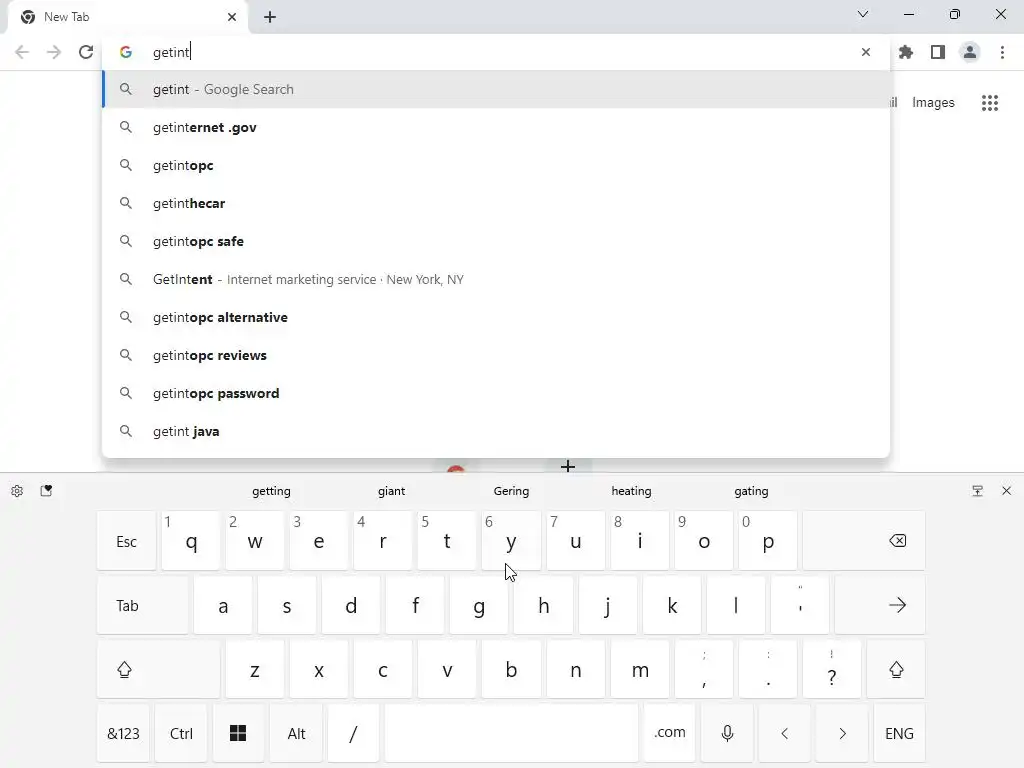This screenshot has height=768, width=1024.
Task: Tap the apostrophe key
Action: pyautogui.click(x=800, y=605)
